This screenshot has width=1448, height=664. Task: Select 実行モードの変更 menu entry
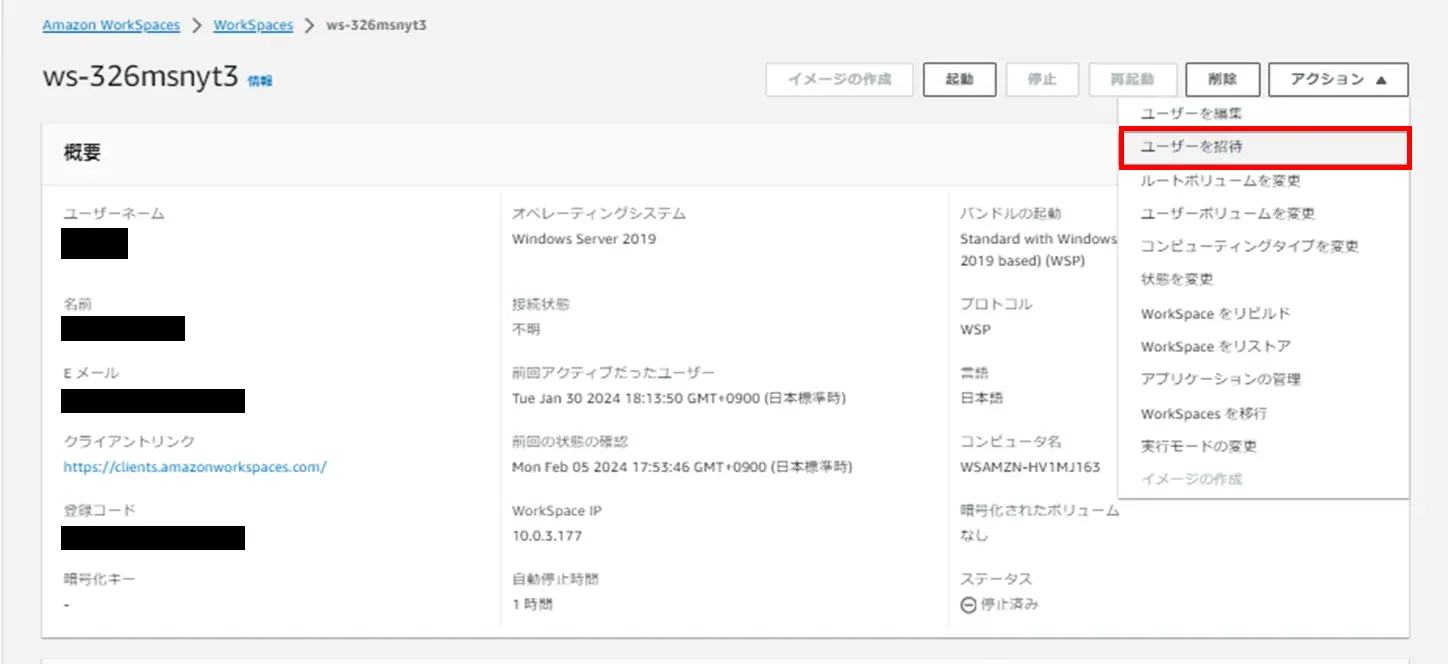pos(1199,446)
